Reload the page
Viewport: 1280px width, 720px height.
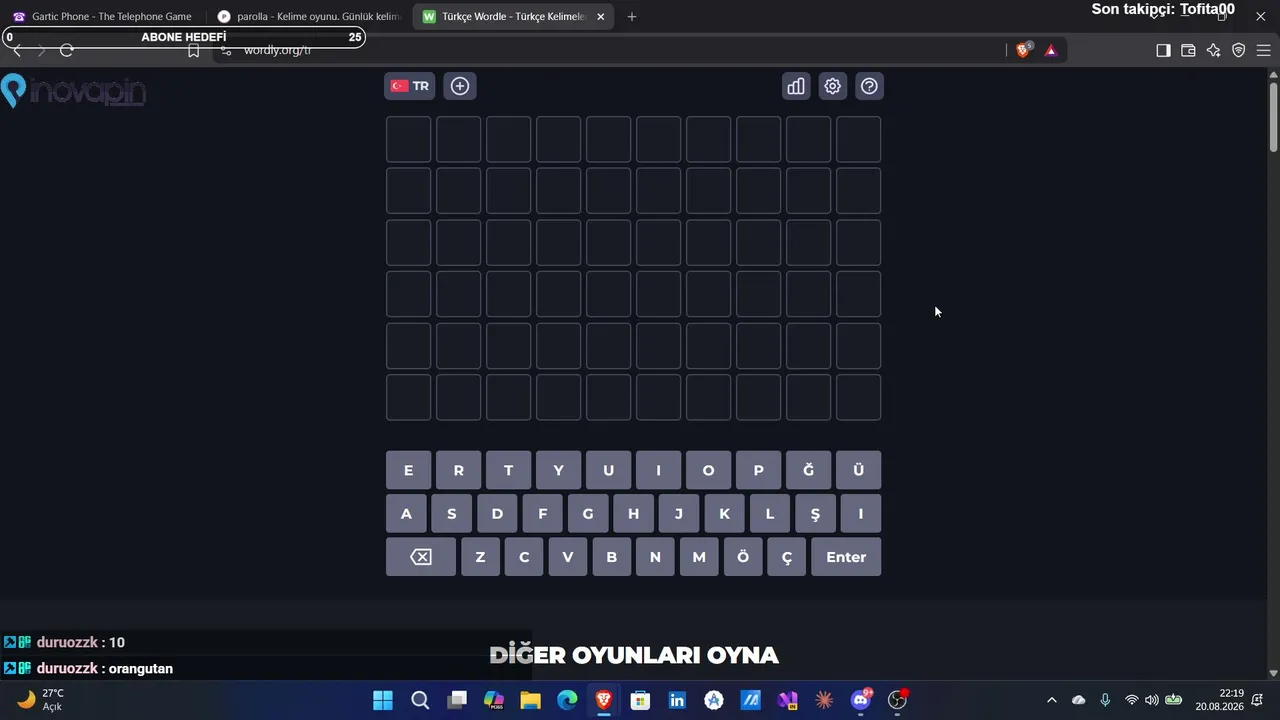point(67,50)
